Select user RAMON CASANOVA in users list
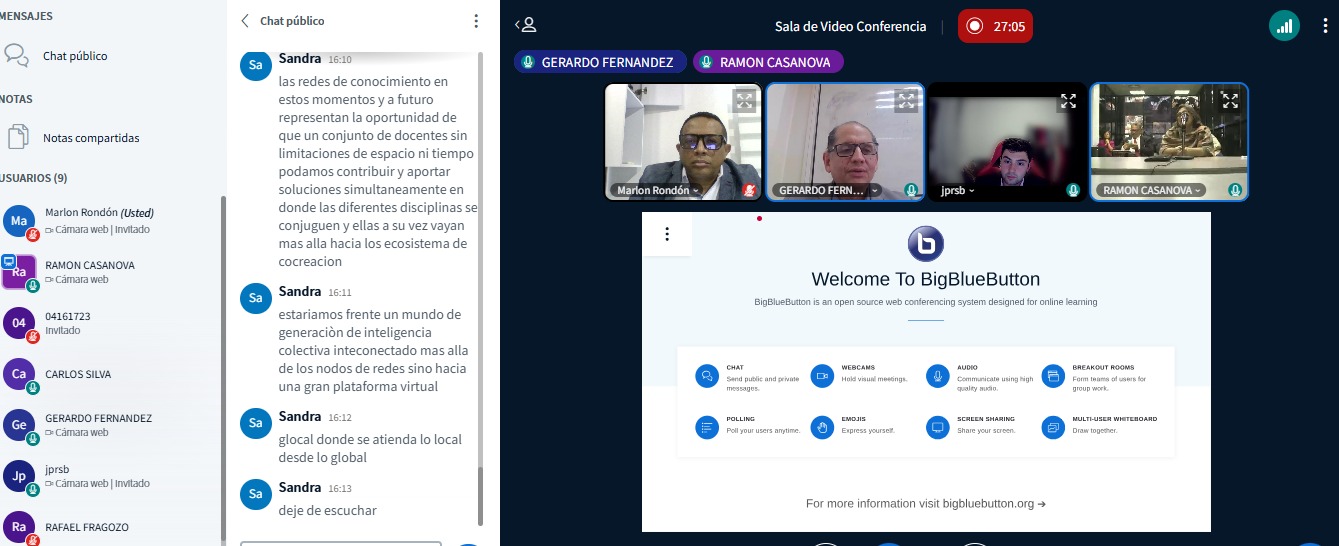The height and width of the screenshot is (546, 1339). click(110, 272)
